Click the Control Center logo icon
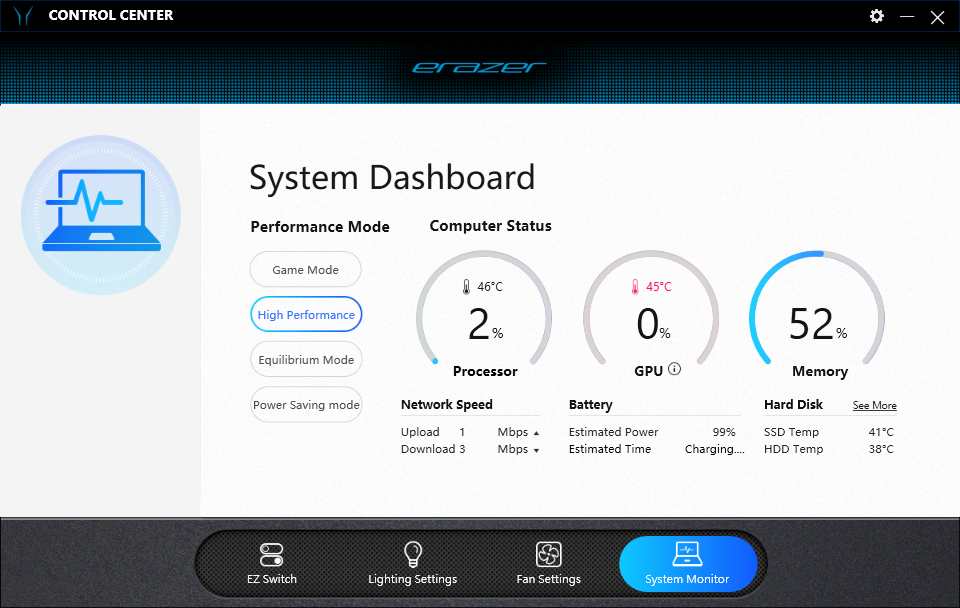Screen dimensions: 960x608 point(23,15)
